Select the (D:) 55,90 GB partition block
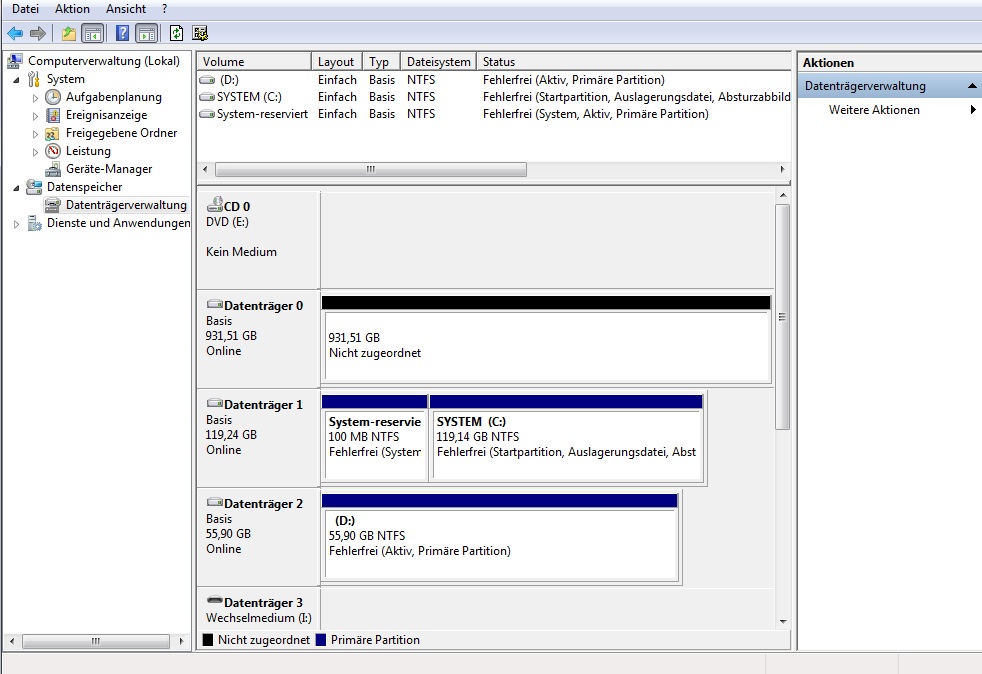982x674 pixels. (x=500, y=537)
